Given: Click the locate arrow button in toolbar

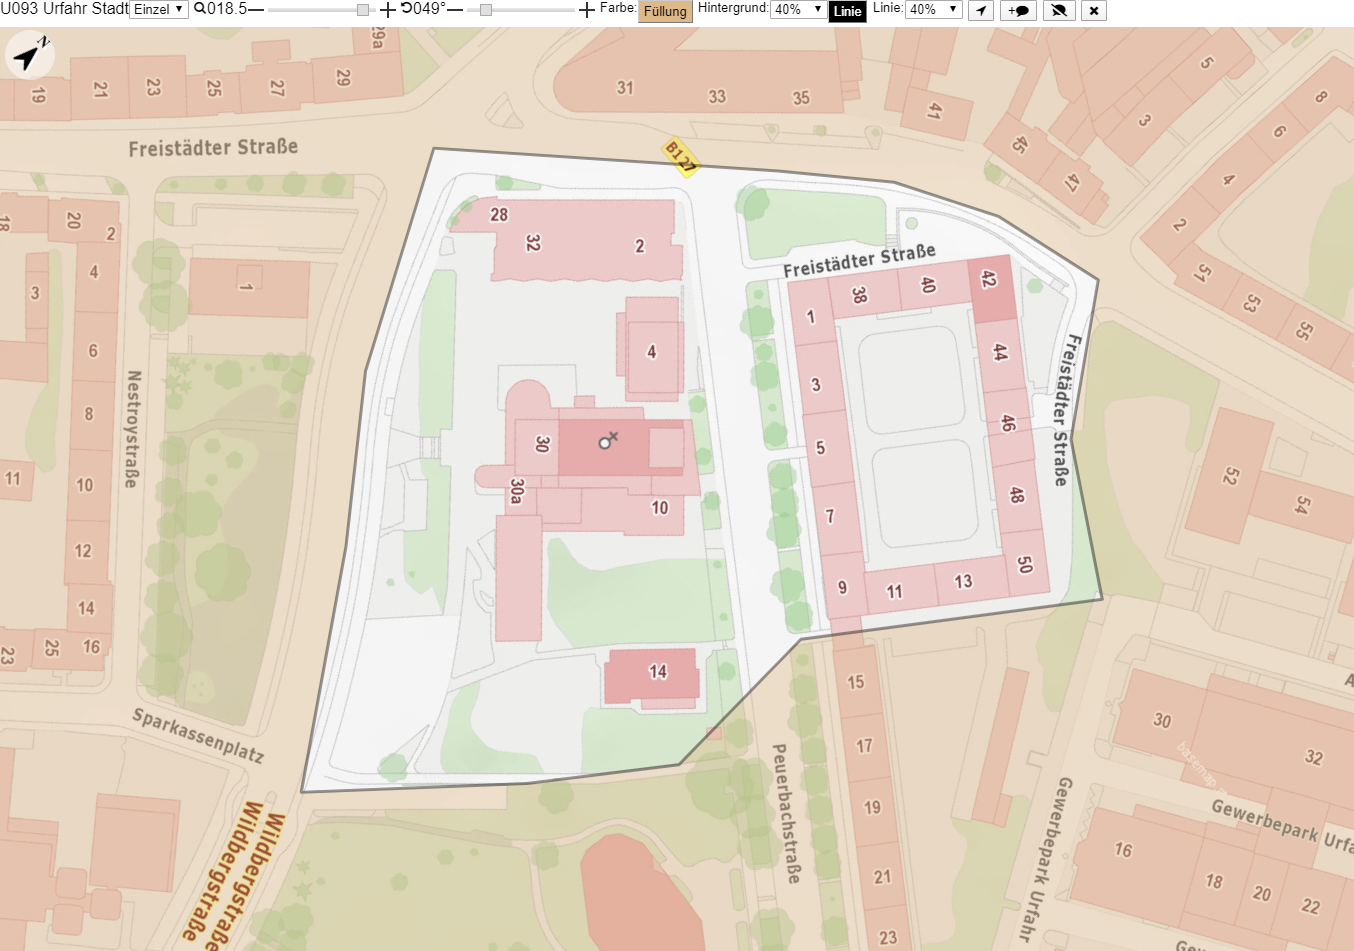Looking at the screenshot, I should click(981, 10).
